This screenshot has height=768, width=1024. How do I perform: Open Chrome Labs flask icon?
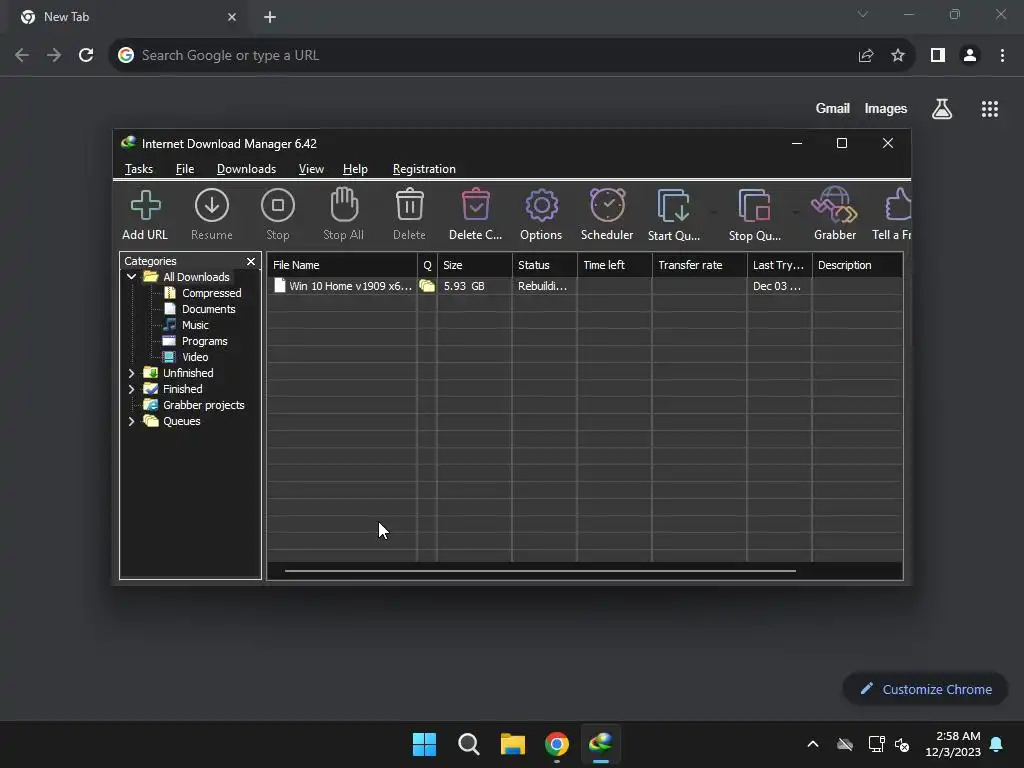coord(942,109)
